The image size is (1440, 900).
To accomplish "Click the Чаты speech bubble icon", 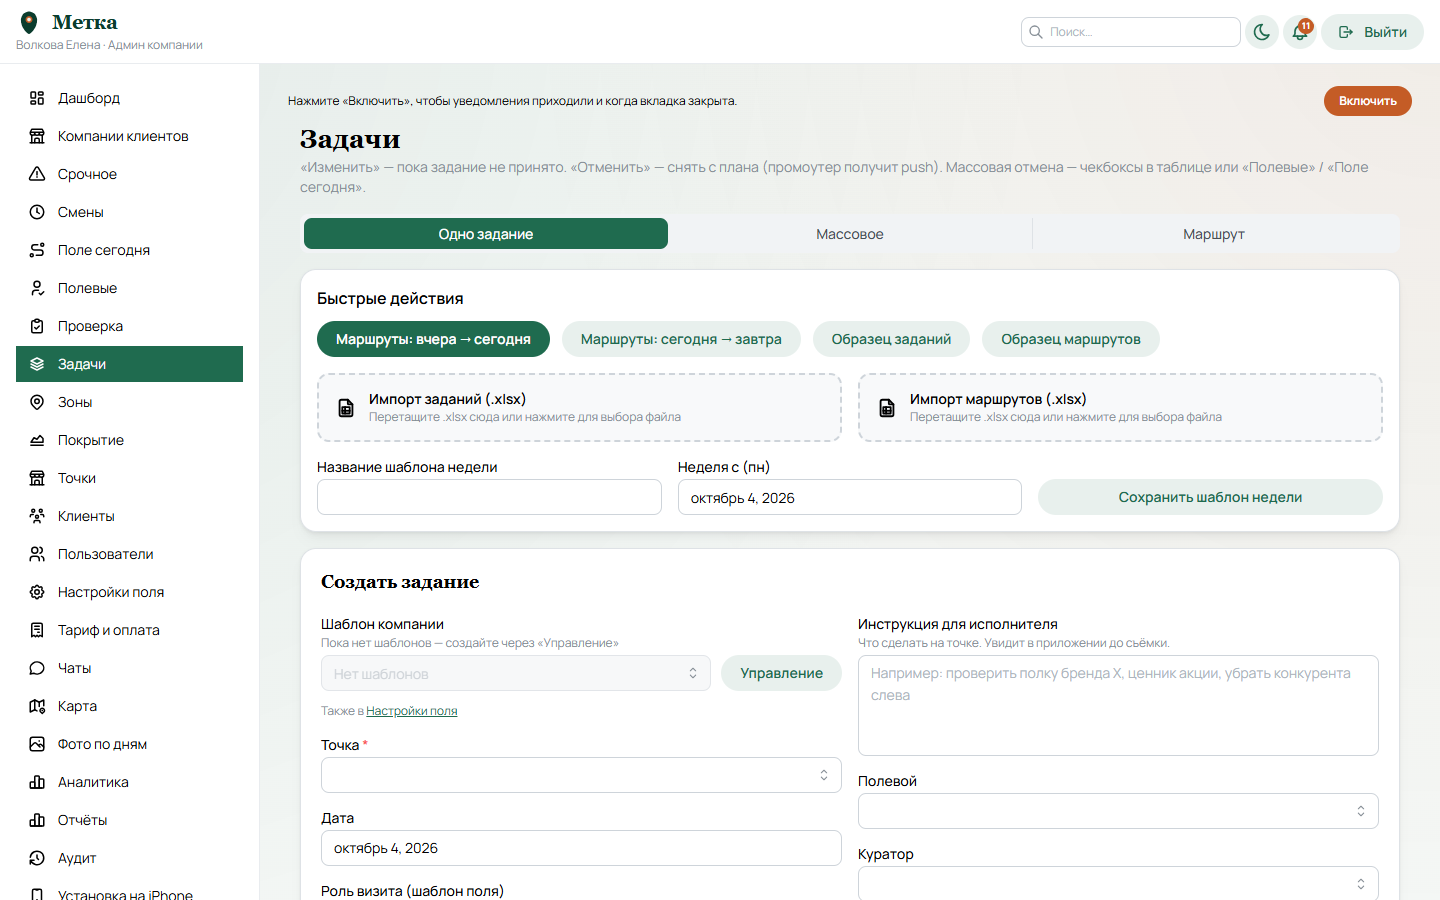I will pos(37,668).
